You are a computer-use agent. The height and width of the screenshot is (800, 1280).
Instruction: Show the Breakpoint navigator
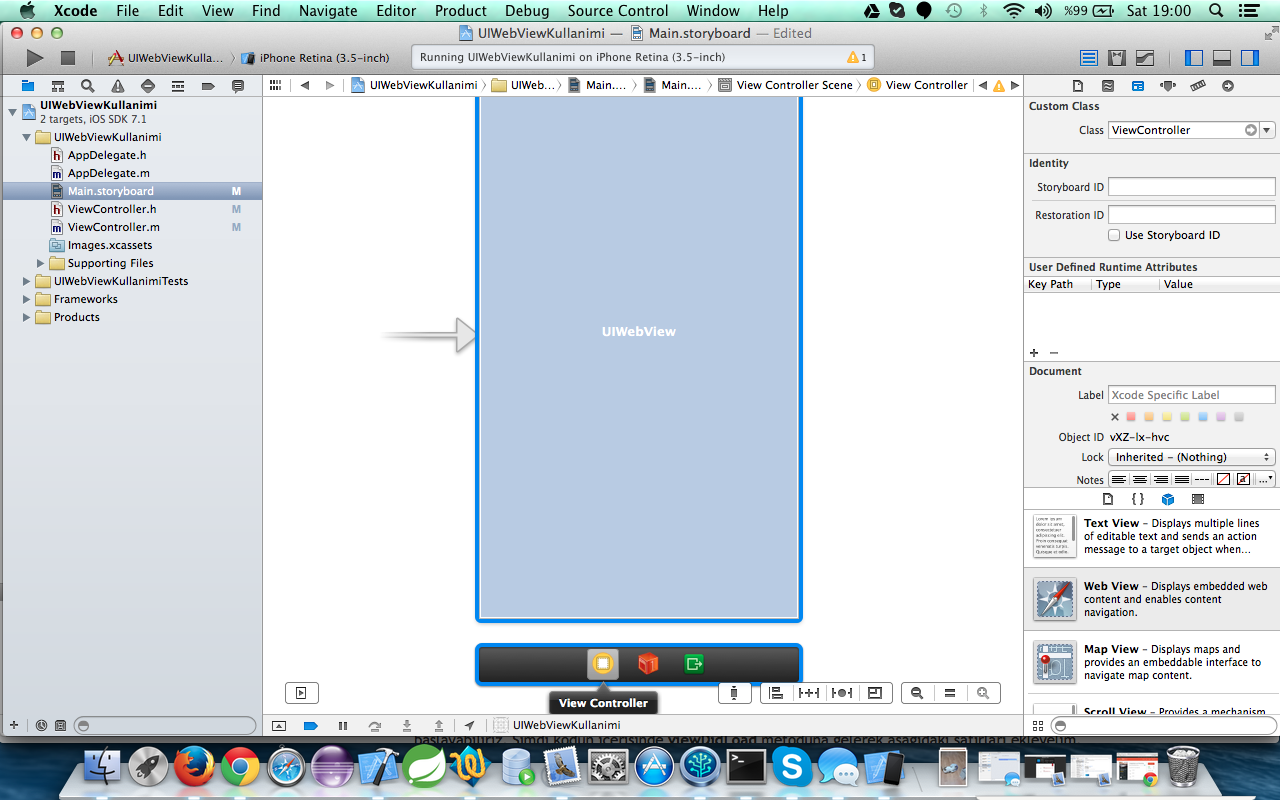tap(208, 86)
